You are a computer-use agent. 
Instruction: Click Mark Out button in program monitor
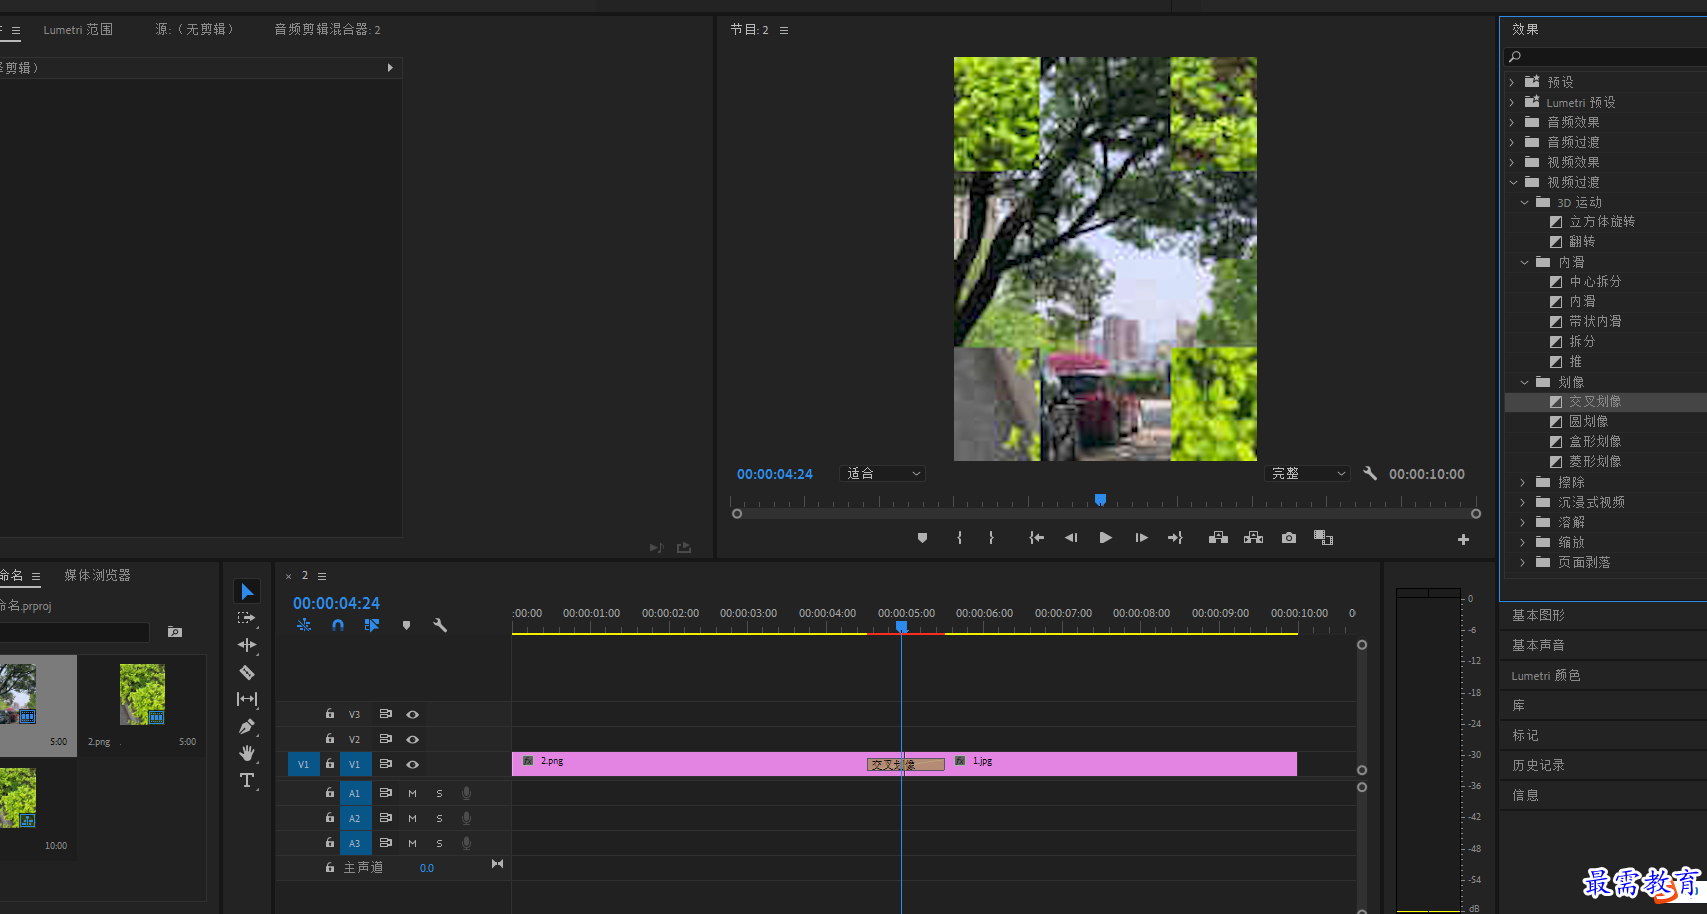coord(991,538)
